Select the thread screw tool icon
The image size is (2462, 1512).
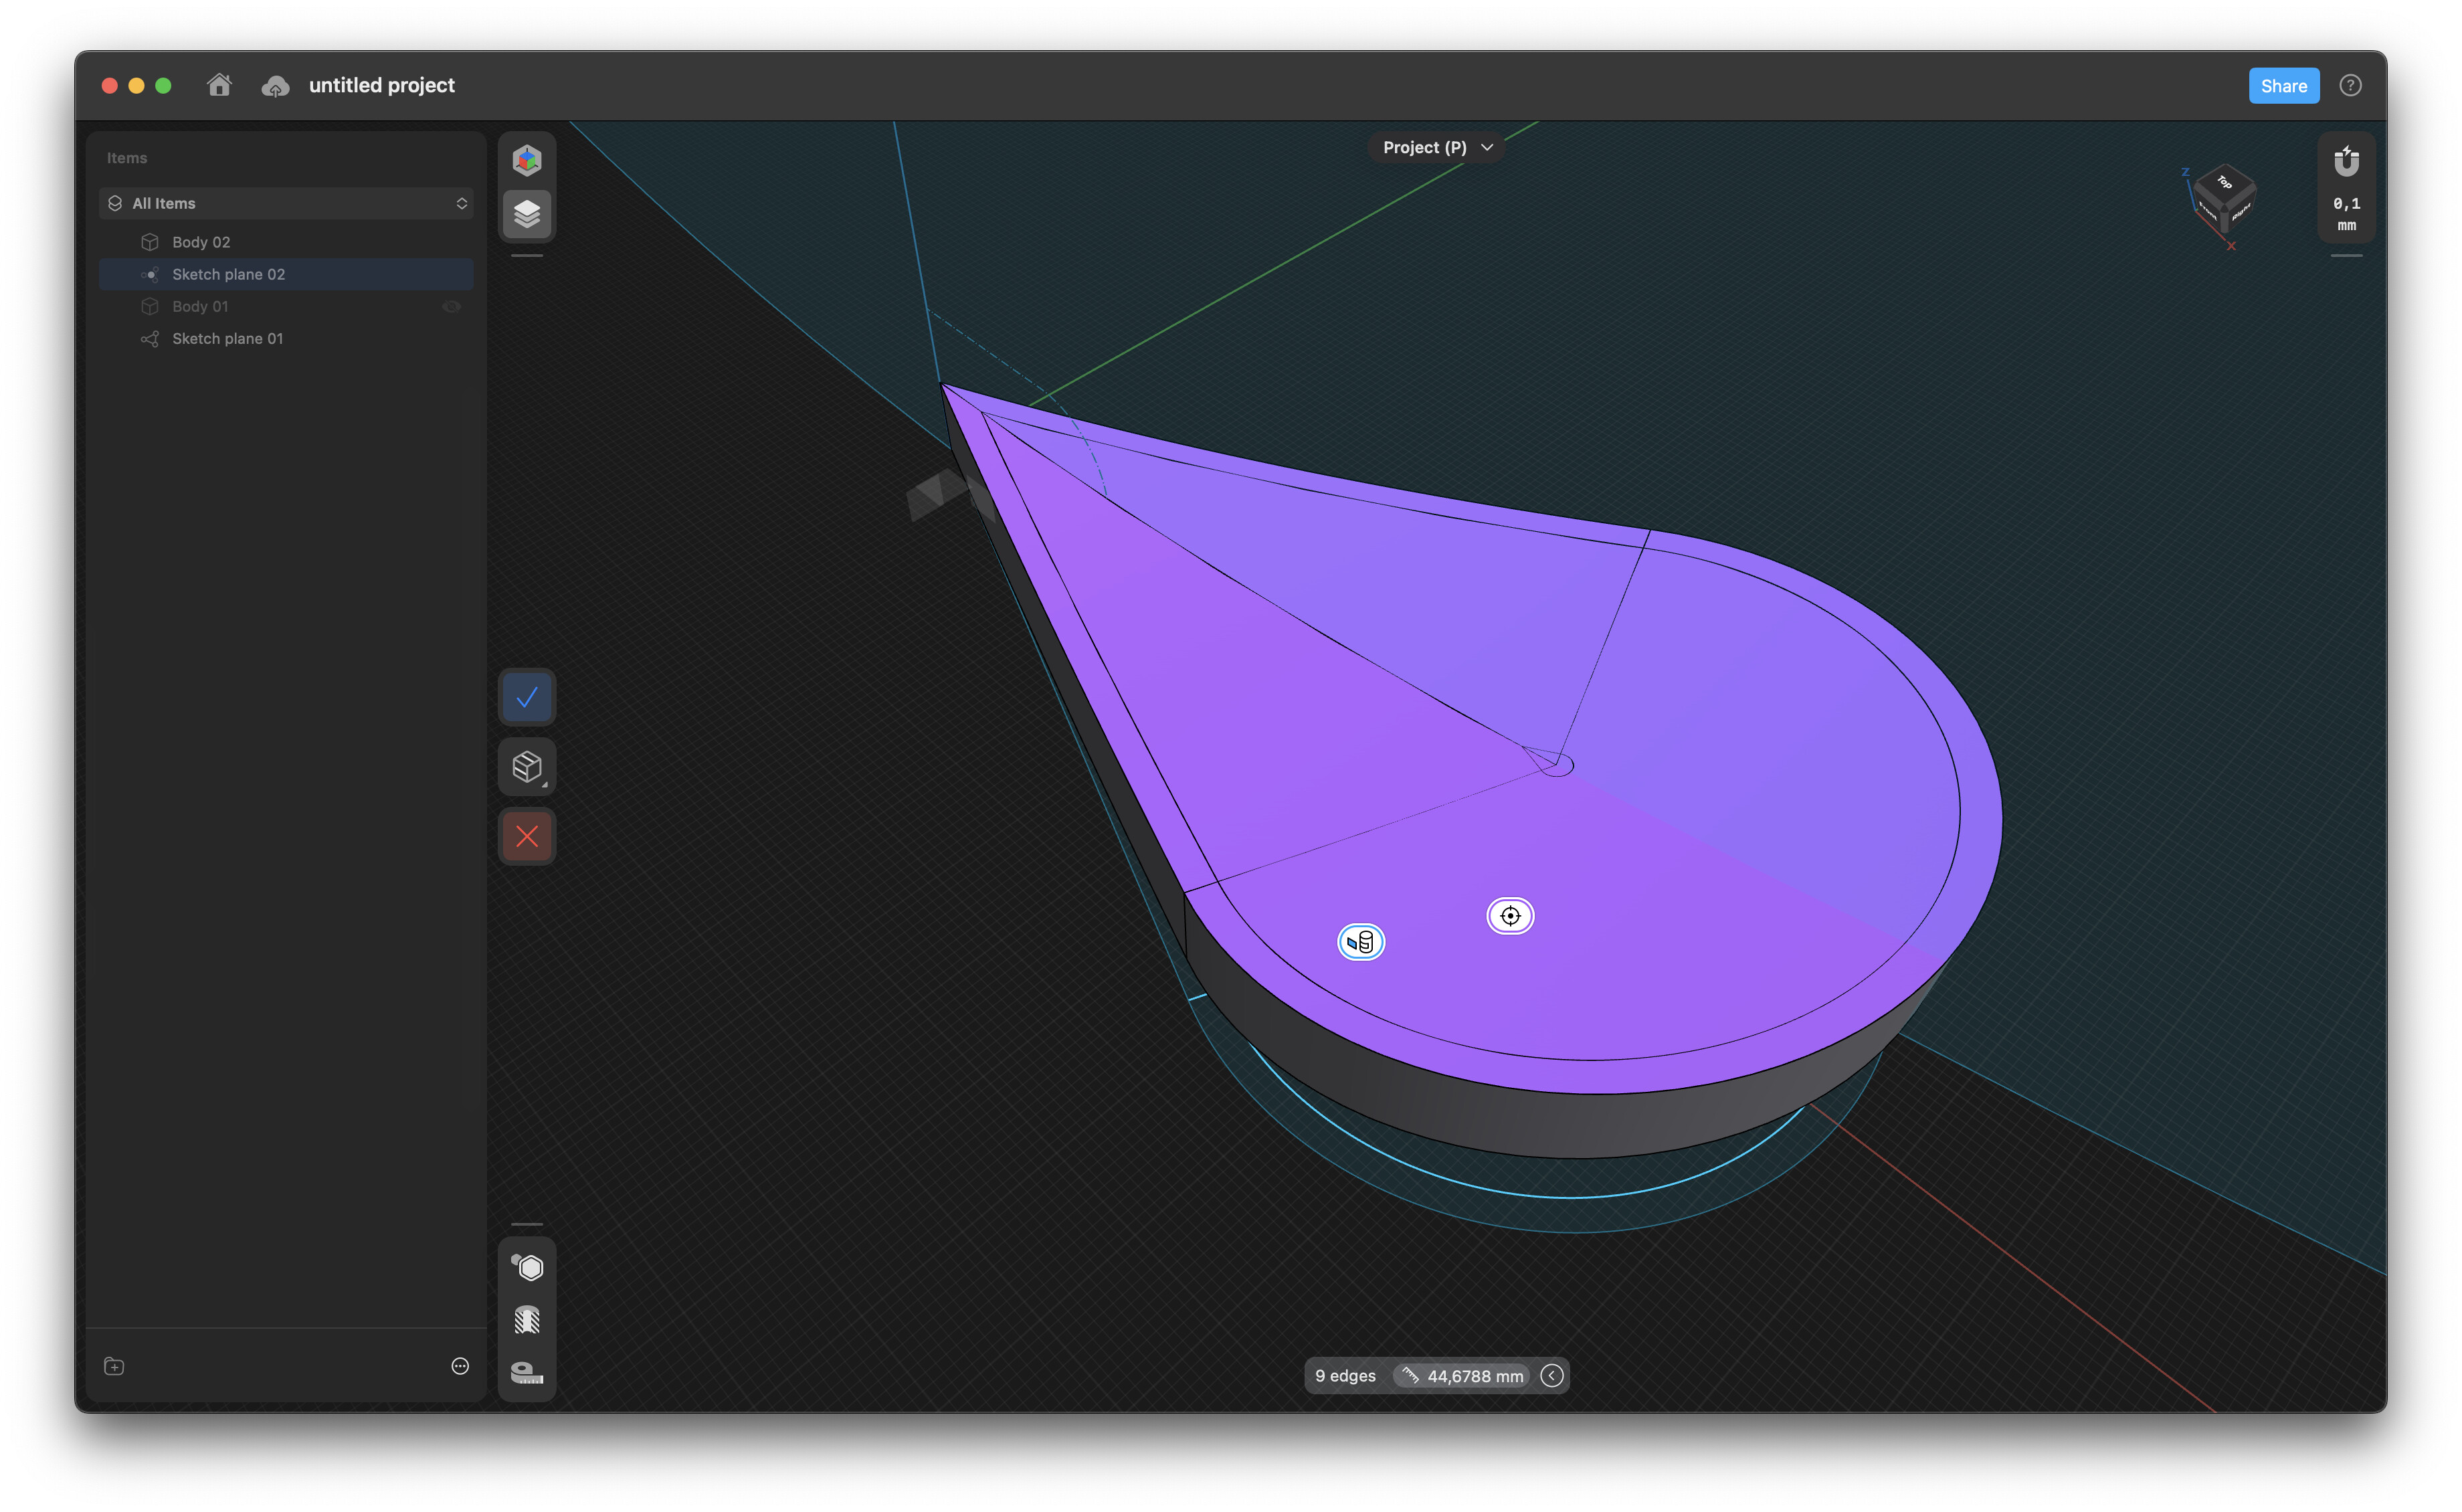pos(527,1320)
